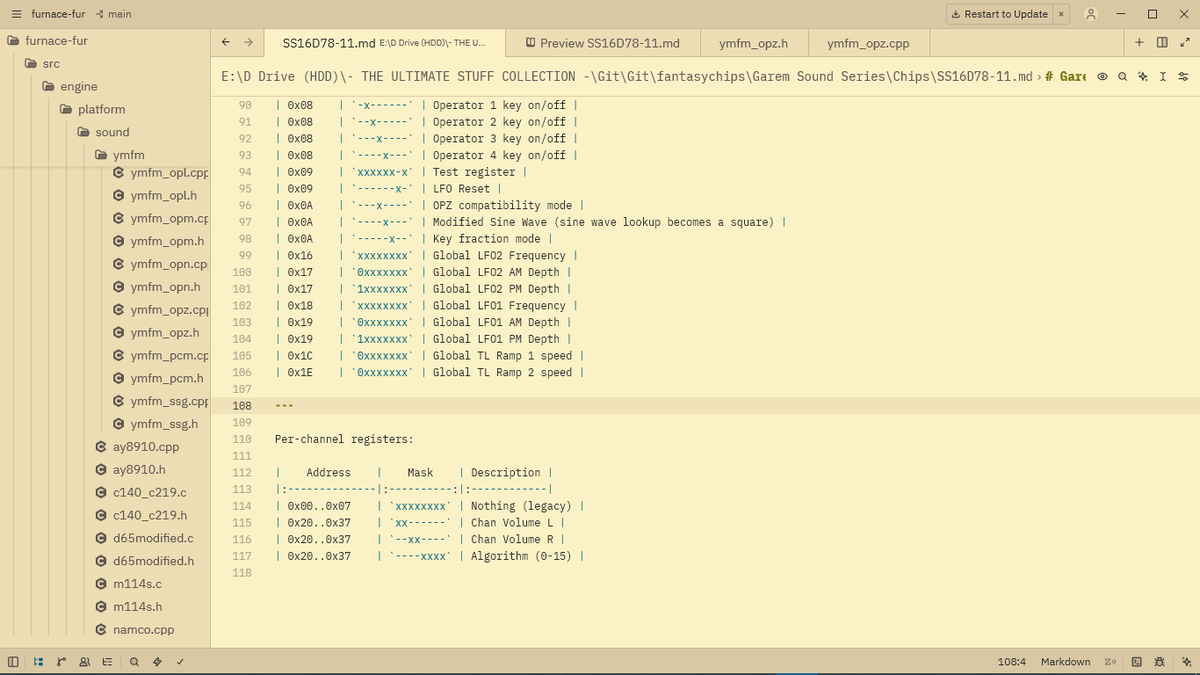The height and width of the screenshot is (675, 1200).
Task: Click cursor position 108:4 in status bar
Action: [1012, 662]
